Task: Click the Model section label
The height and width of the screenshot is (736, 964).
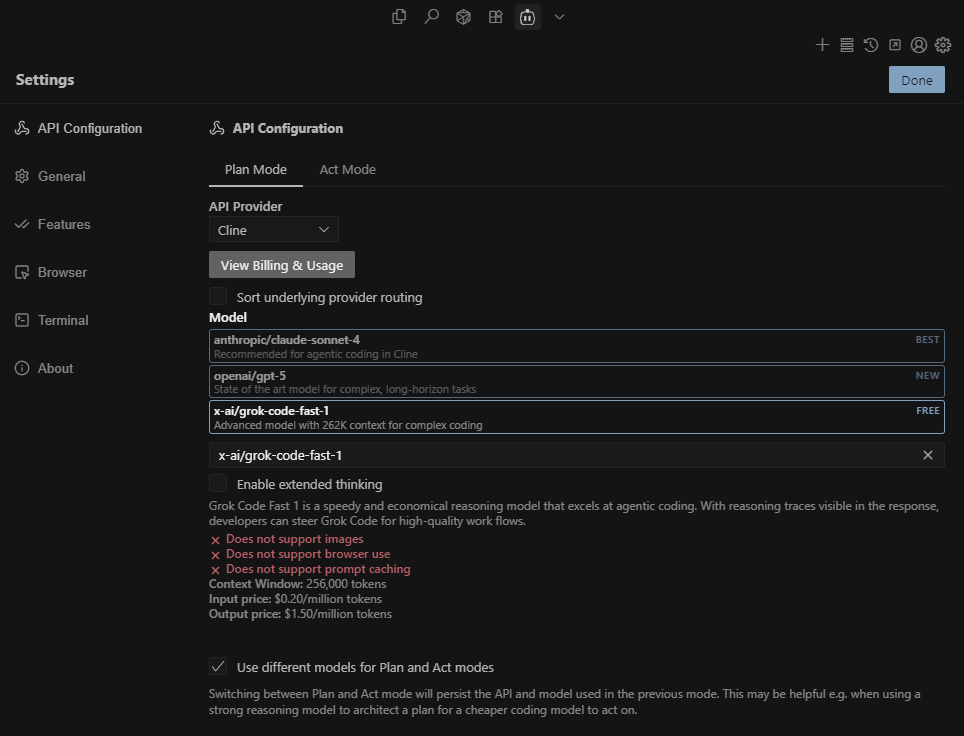Action: coord(227,317)
